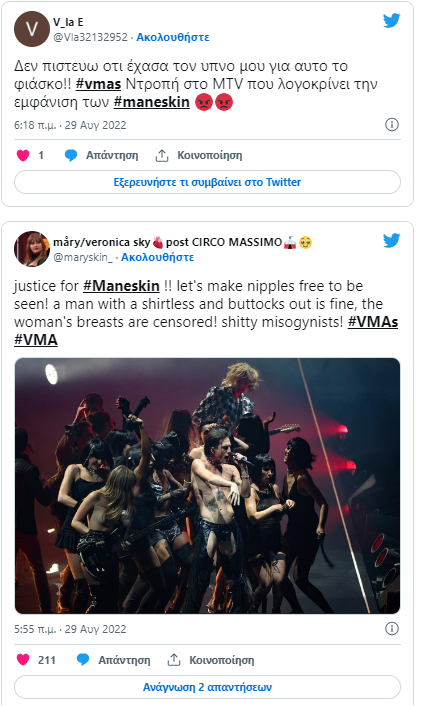Open the Maneskin concert photo
Screen dimensions: 428x706
[x=207, y=486]
